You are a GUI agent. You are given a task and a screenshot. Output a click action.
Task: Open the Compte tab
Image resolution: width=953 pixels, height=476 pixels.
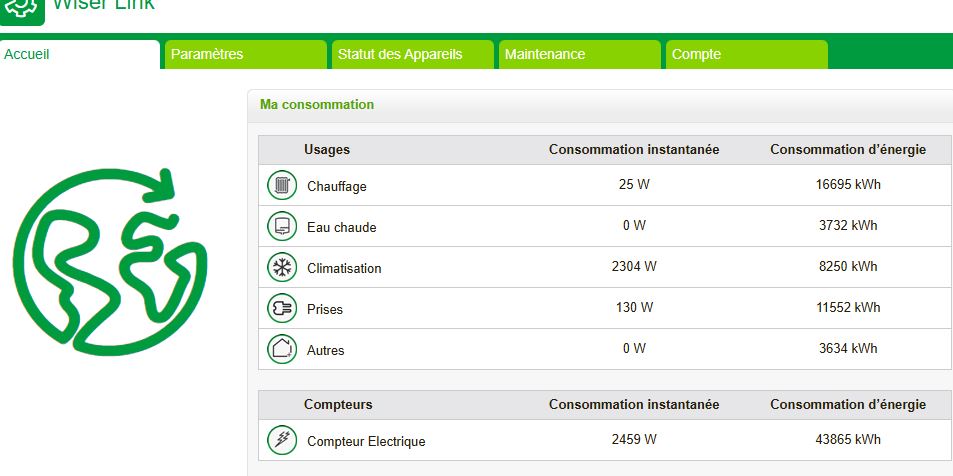747,54
